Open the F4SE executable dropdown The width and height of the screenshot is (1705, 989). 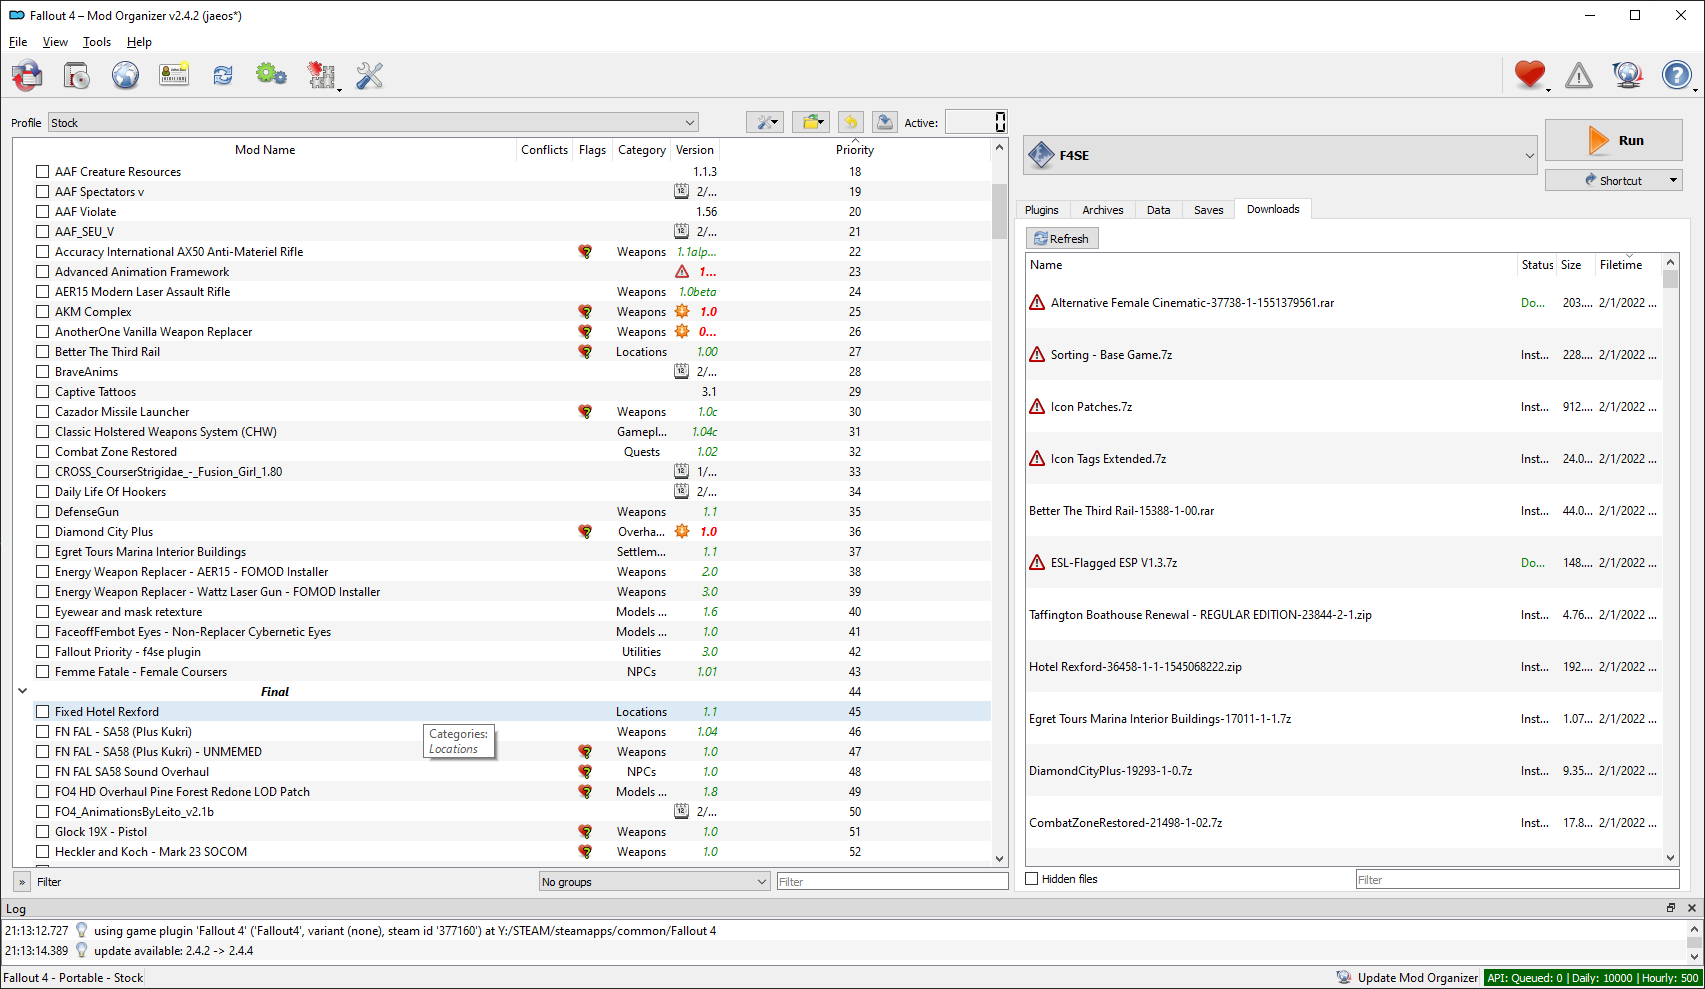[x=1280, y=155]
